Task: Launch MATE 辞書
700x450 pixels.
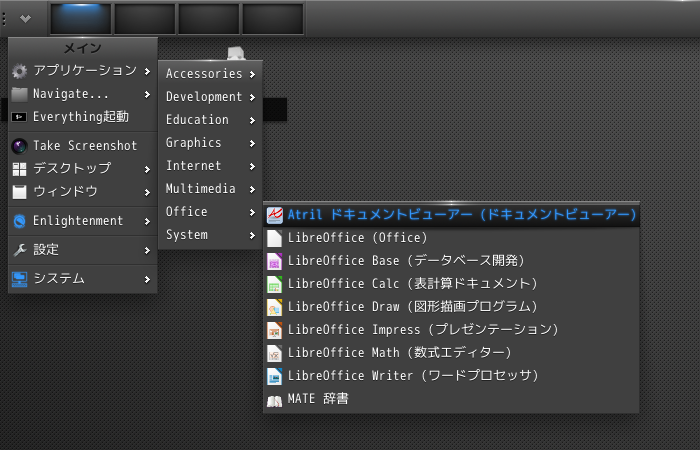Action: [x=451, y=399]
